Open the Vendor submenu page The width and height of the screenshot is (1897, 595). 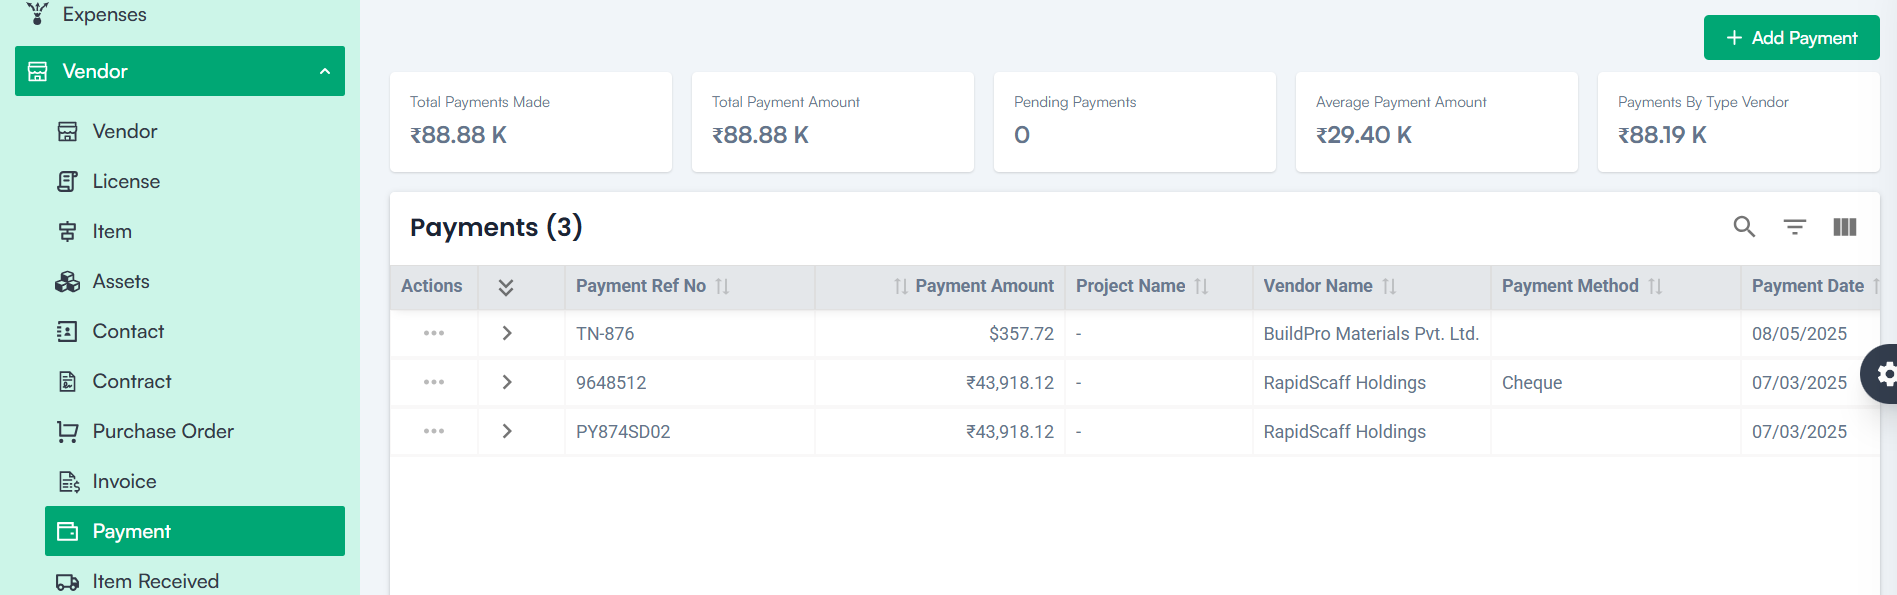[x=195, y=131]
